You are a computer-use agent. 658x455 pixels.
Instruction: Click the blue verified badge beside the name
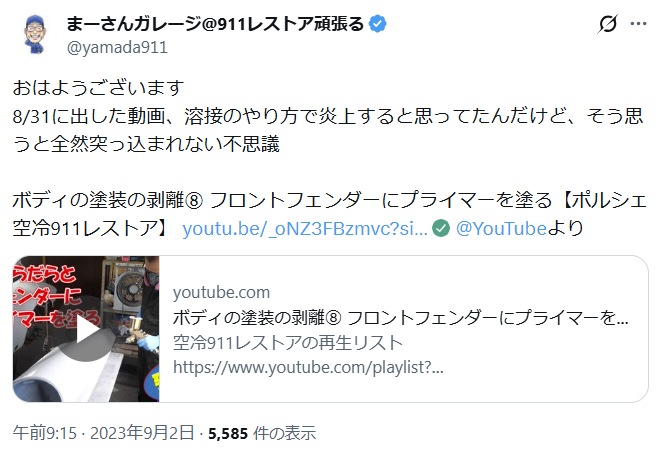click(378, 24)
